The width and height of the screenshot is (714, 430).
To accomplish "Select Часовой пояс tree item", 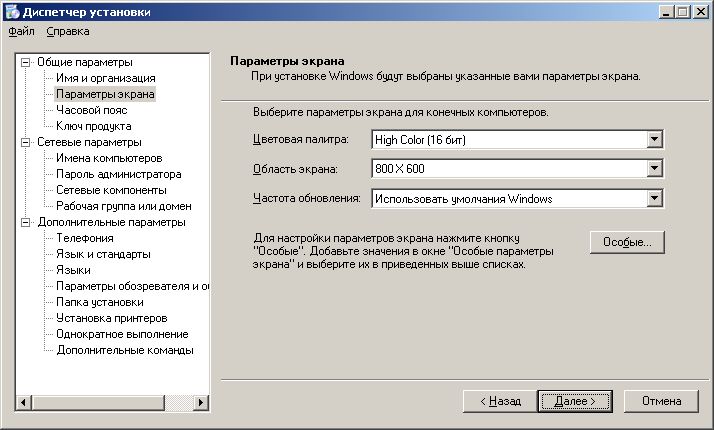I will click(91, 110).
